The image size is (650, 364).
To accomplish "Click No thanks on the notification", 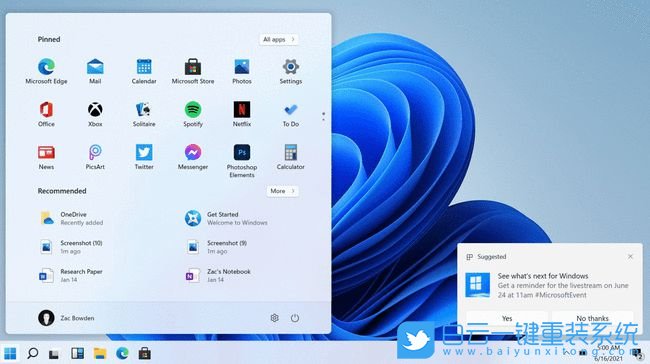I will pos(592,318).
